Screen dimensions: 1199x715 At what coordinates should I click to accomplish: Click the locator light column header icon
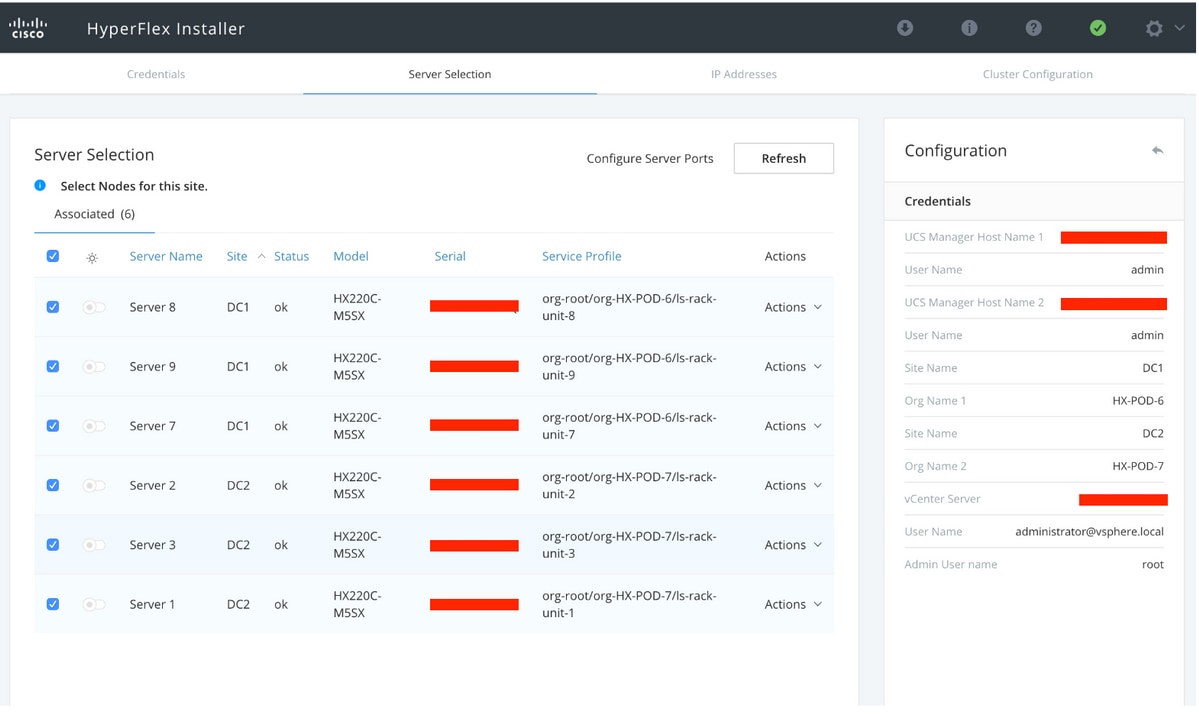click(92, 258)
